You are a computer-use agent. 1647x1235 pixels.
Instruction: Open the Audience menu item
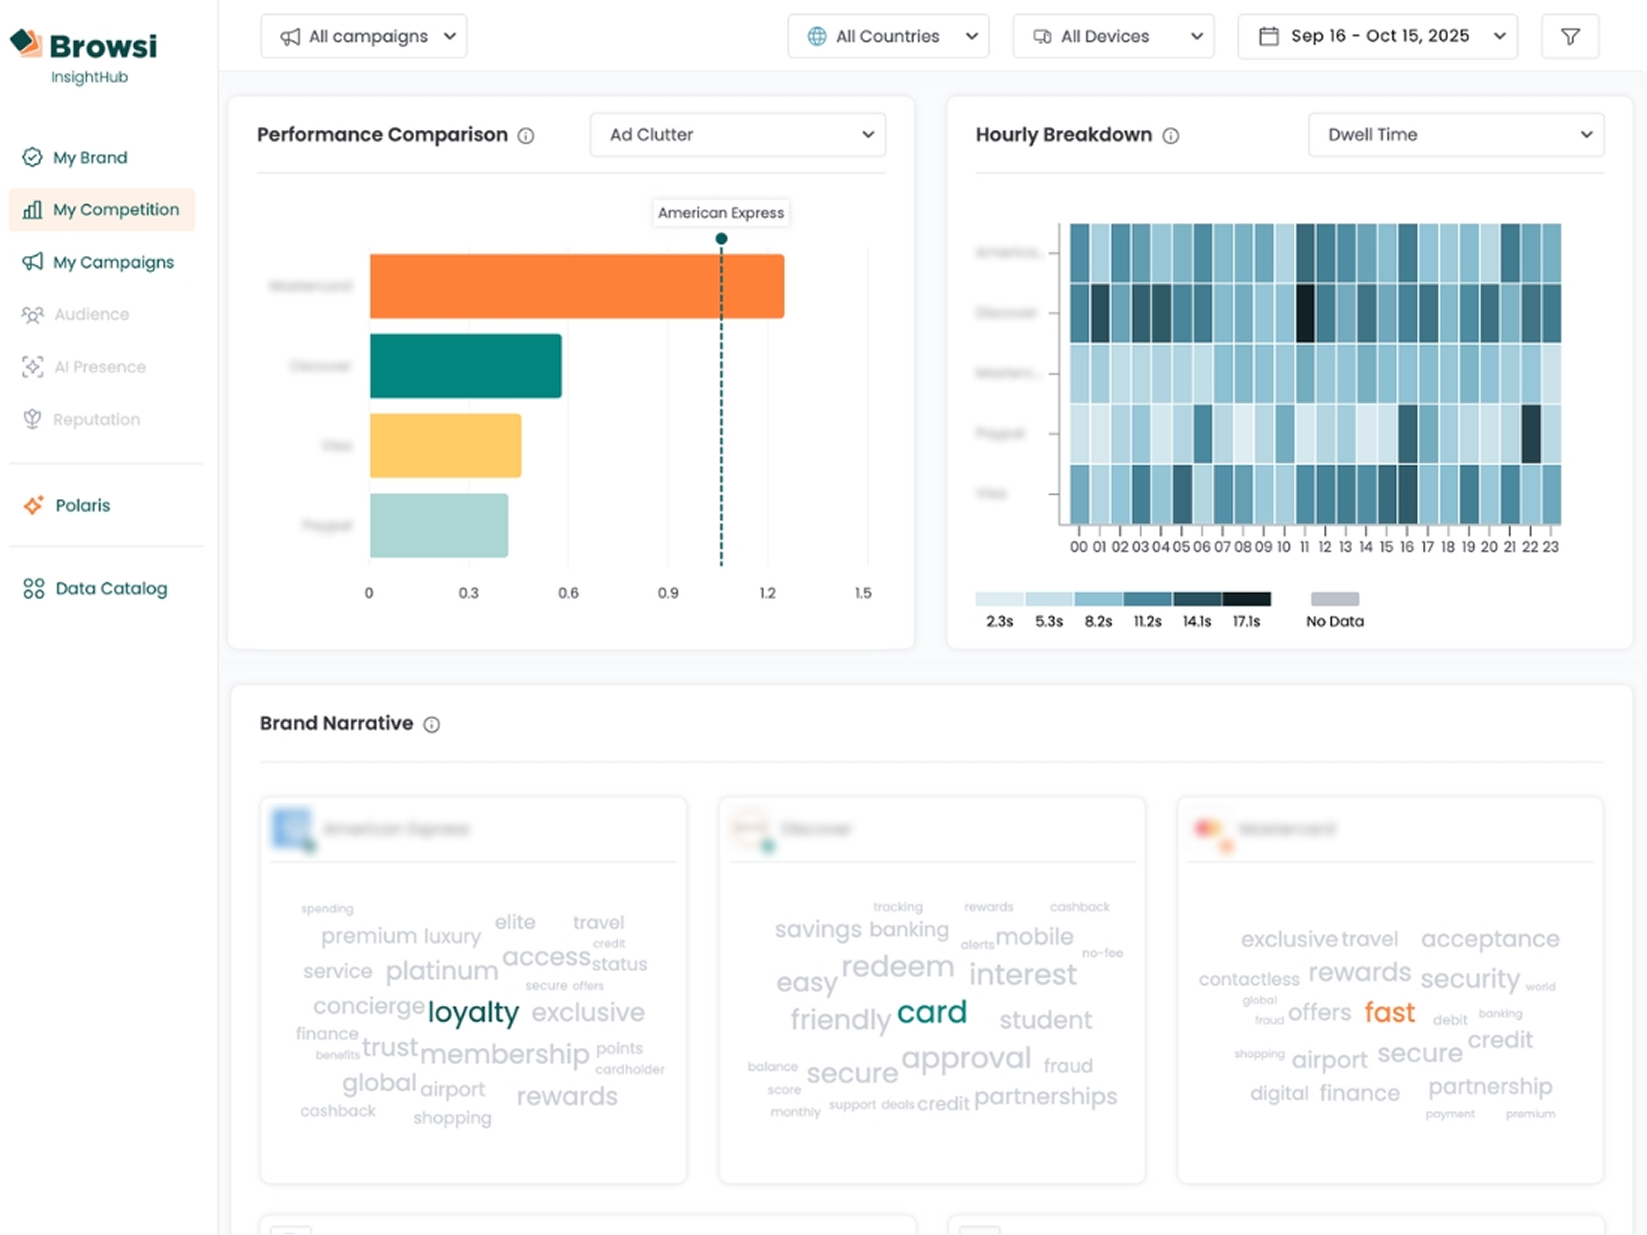pos(91,315)
